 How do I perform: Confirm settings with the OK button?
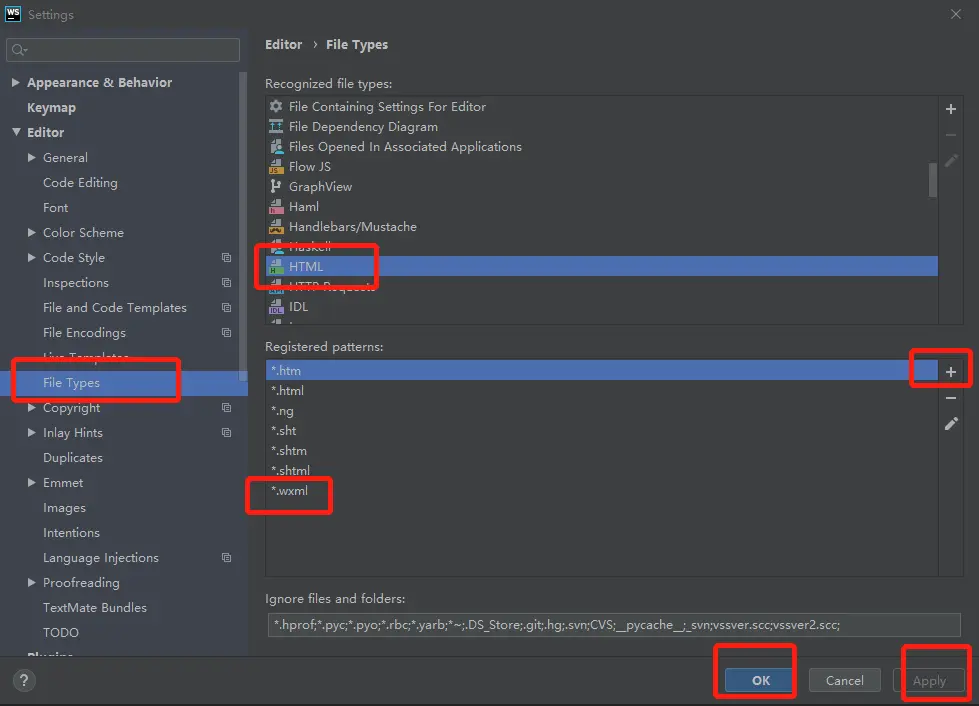[760, 680]
